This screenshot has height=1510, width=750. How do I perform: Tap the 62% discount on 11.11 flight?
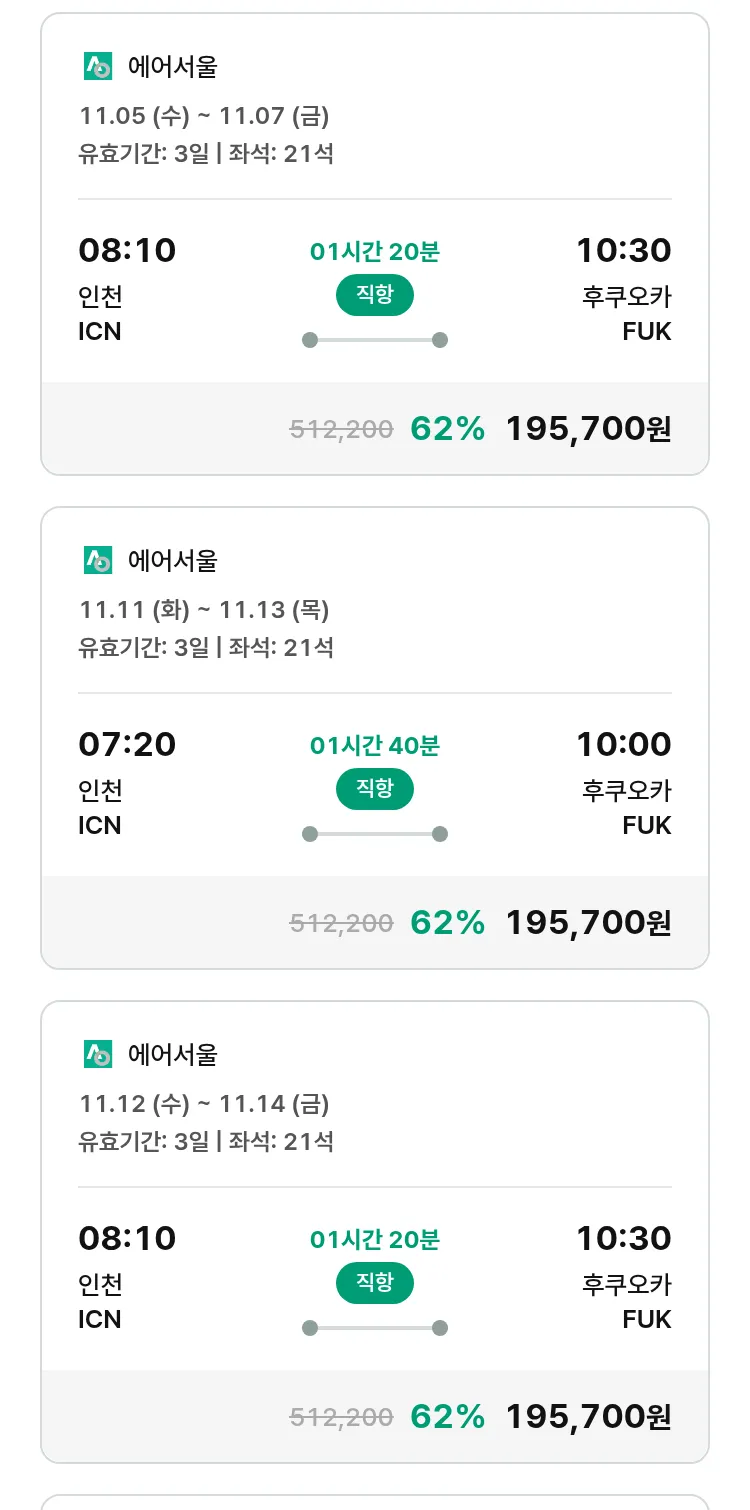(x=447, y=923)
